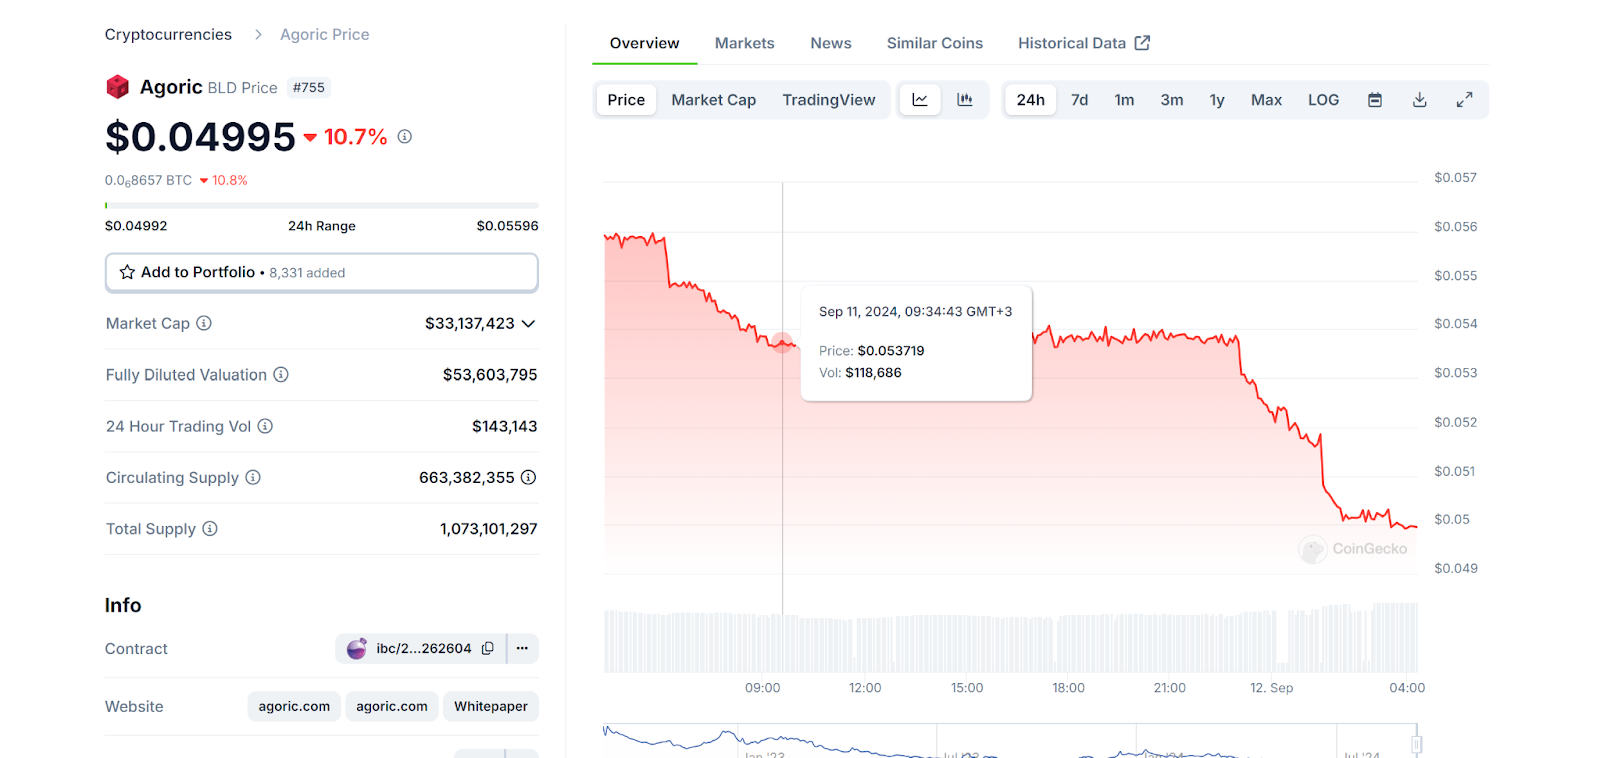Viewport: 1600px width, 758px height.
Task: Click the chart navigator right handle
Action: coord(1417,744)
